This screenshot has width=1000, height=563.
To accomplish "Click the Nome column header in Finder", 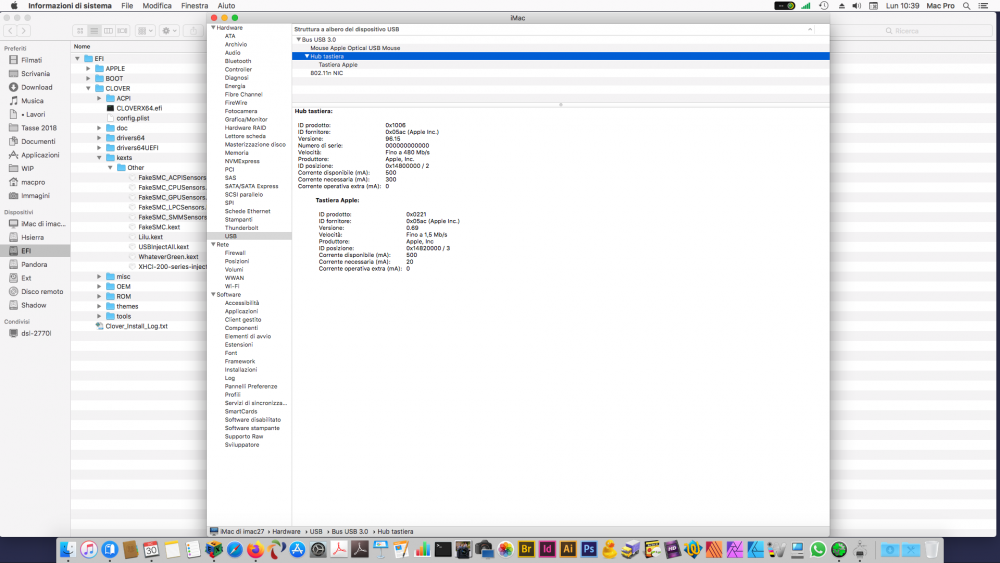I will coord(82,47).
